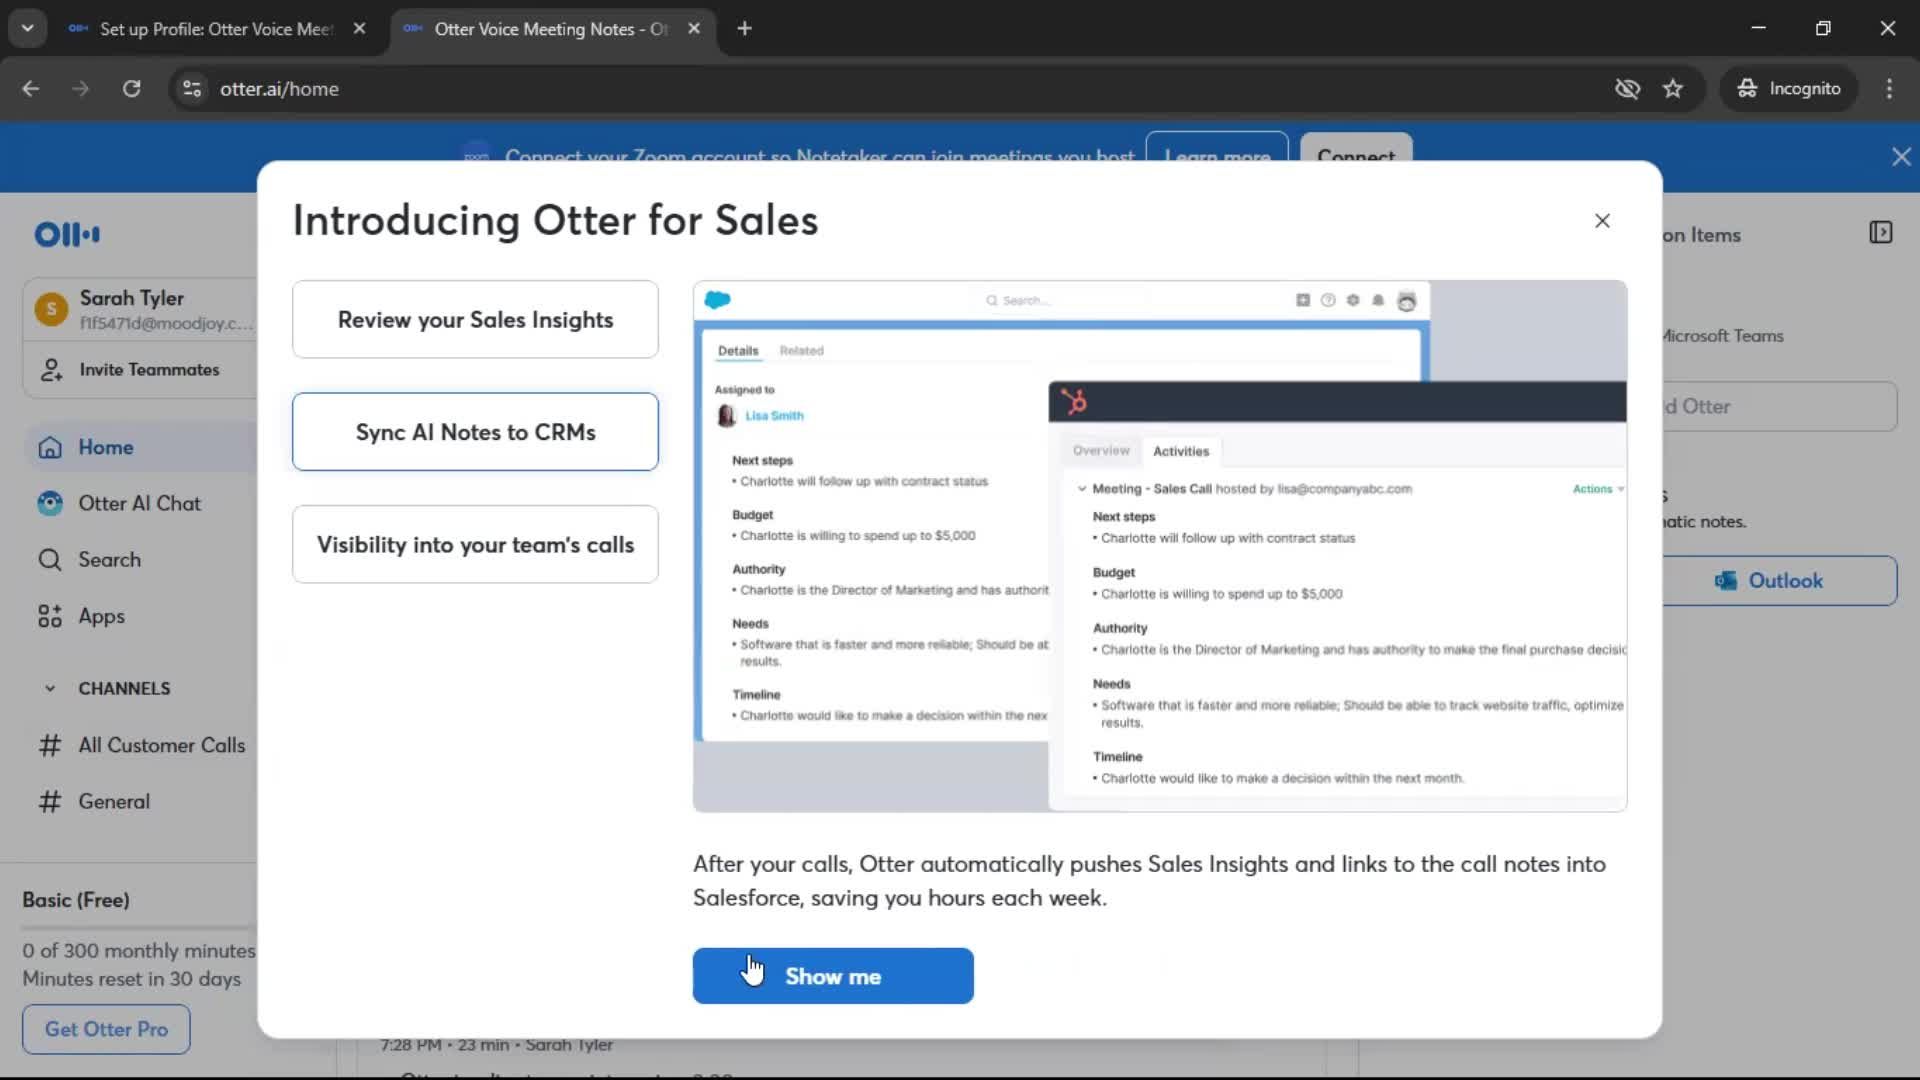Click the Sales preview image
Viewport: 1920px width, 1080px height.
pos(1159,546)
